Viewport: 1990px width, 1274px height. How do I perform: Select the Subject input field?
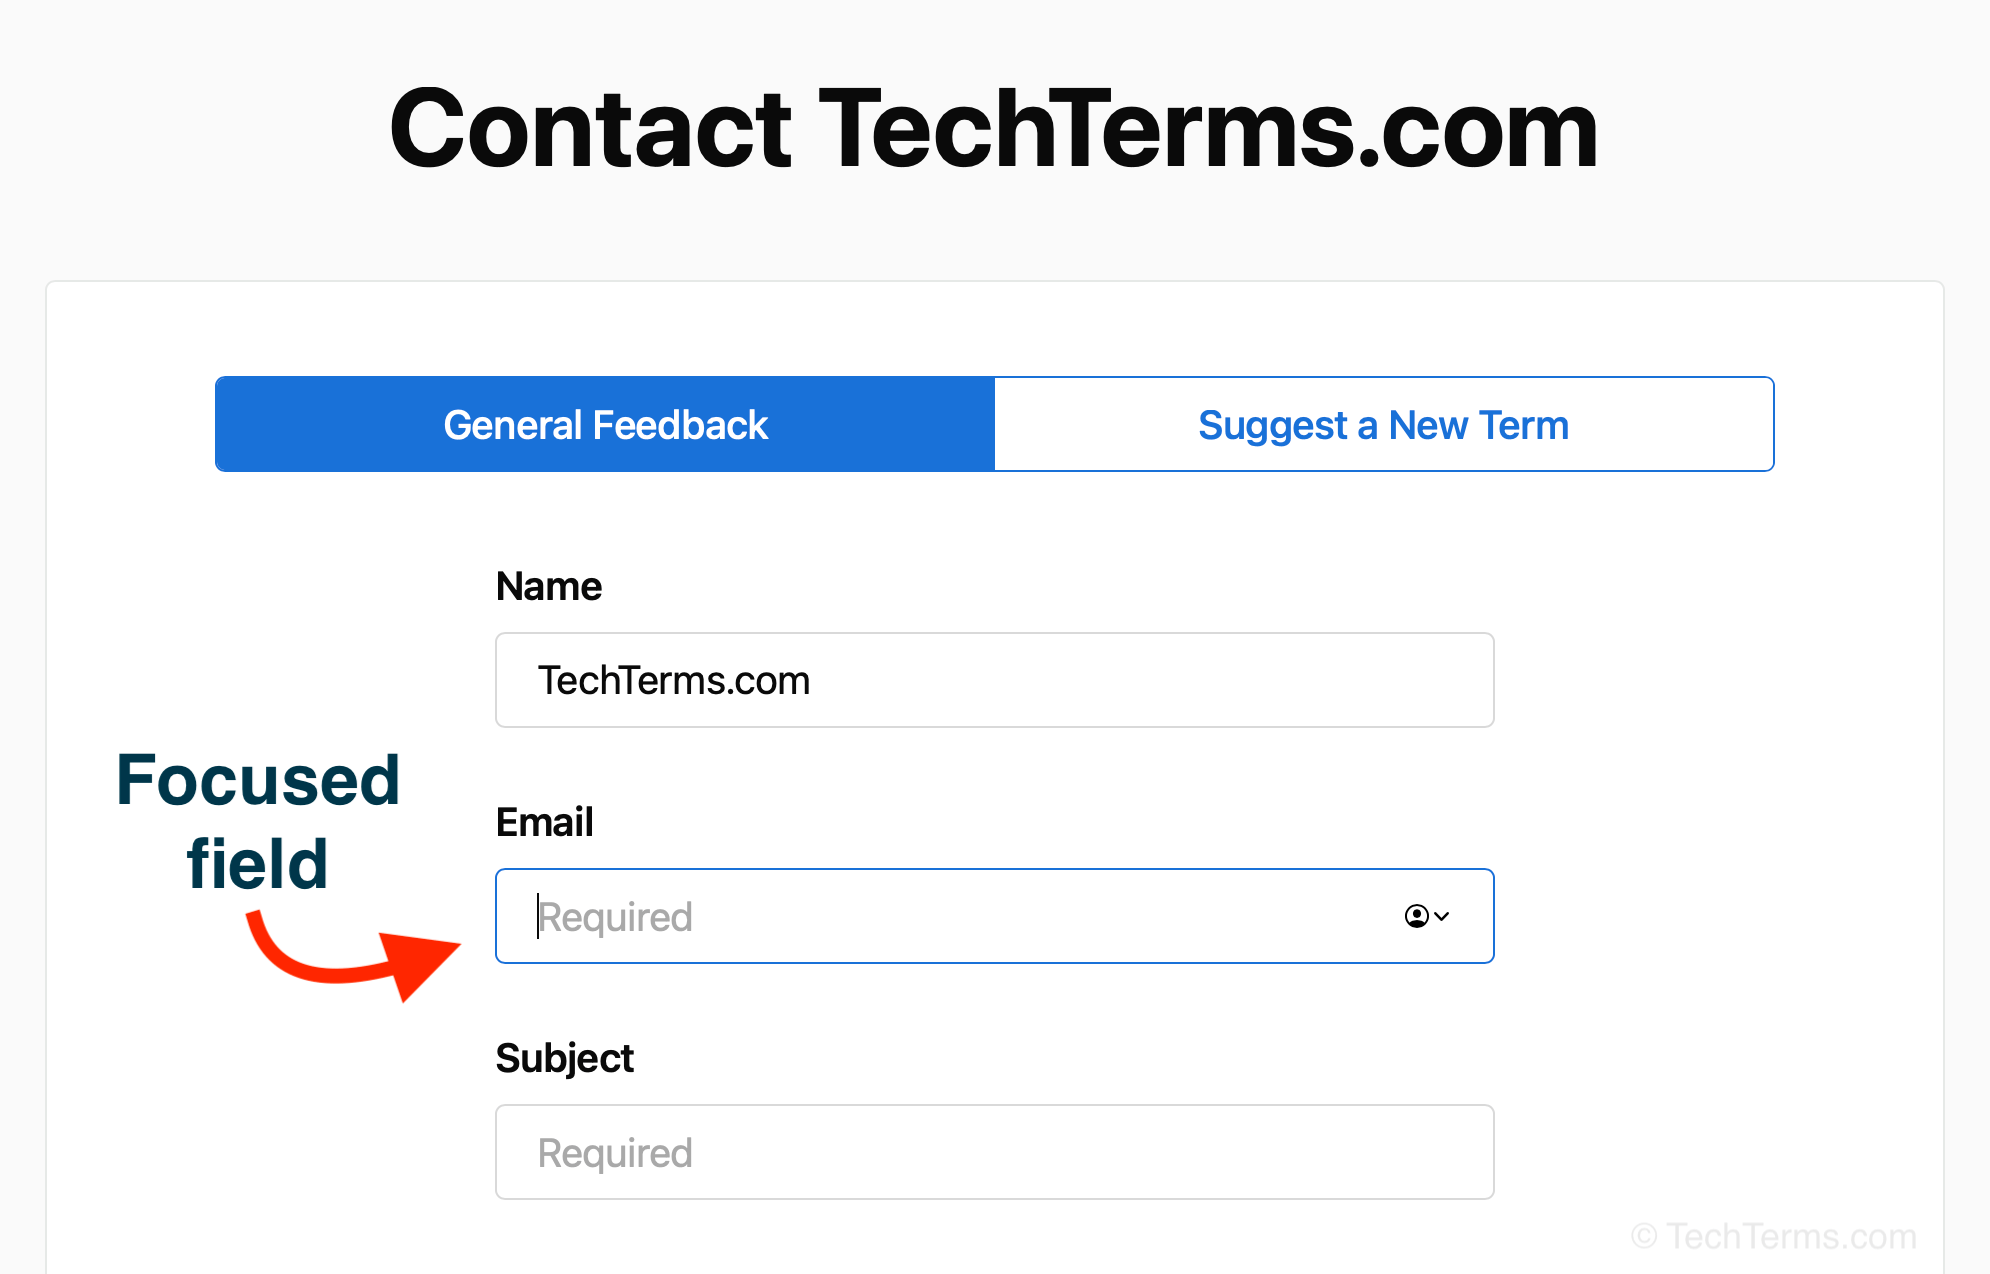click(x=995, y=1152)
